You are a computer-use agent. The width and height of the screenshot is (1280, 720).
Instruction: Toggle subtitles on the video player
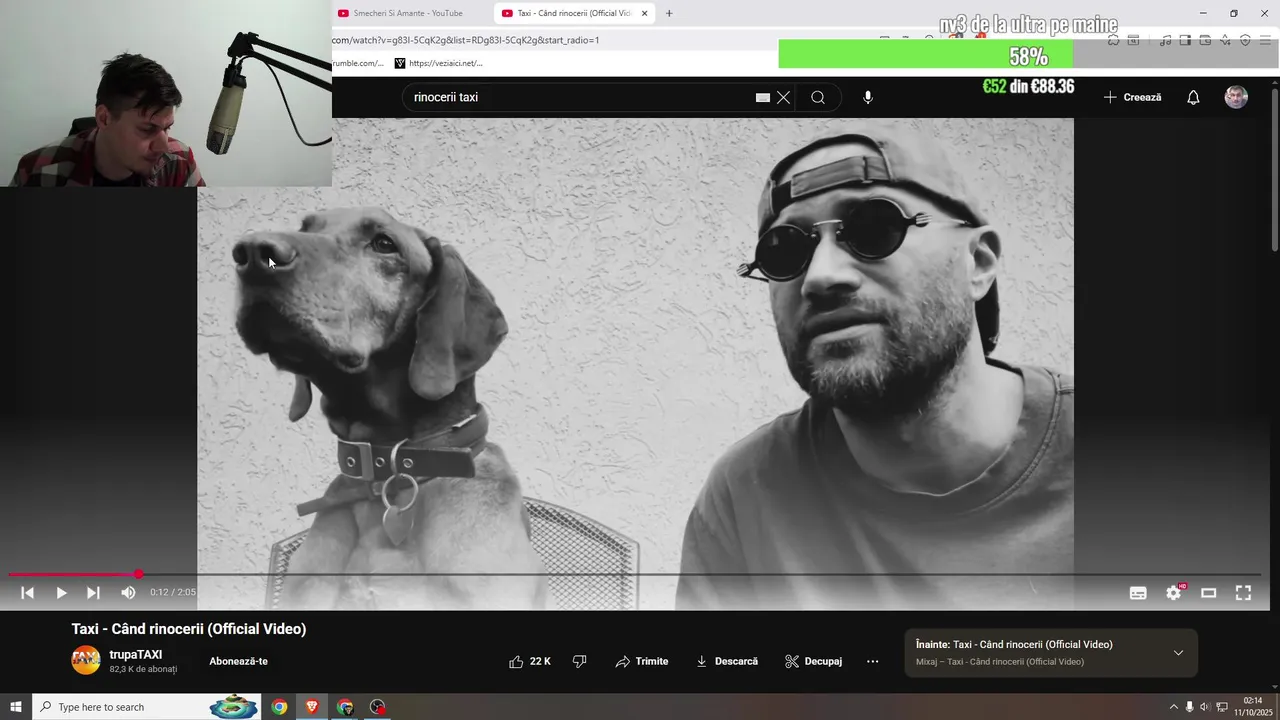point(1138,593)
